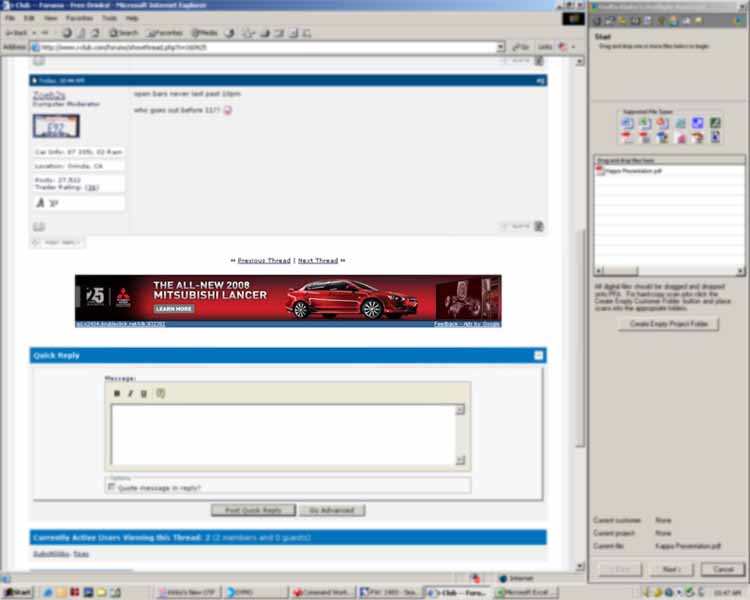The height and width of the screenshot is (600, 750).
Task: Open Favorites from the browser toolbar
Action: [166, 33]
